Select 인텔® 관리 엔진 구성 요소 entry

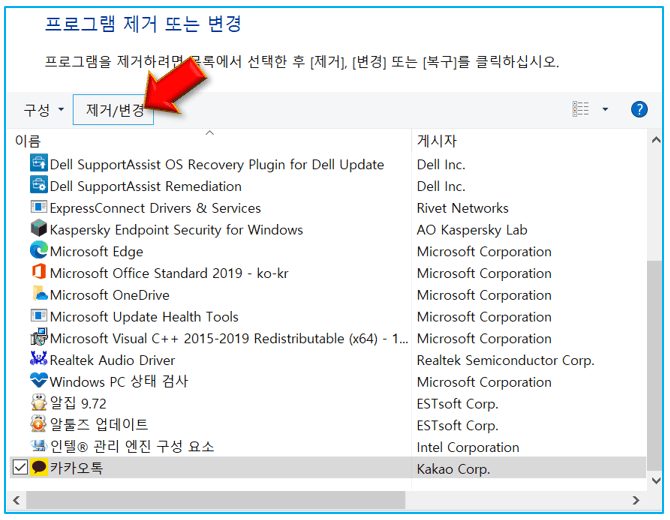click(132, 447)
